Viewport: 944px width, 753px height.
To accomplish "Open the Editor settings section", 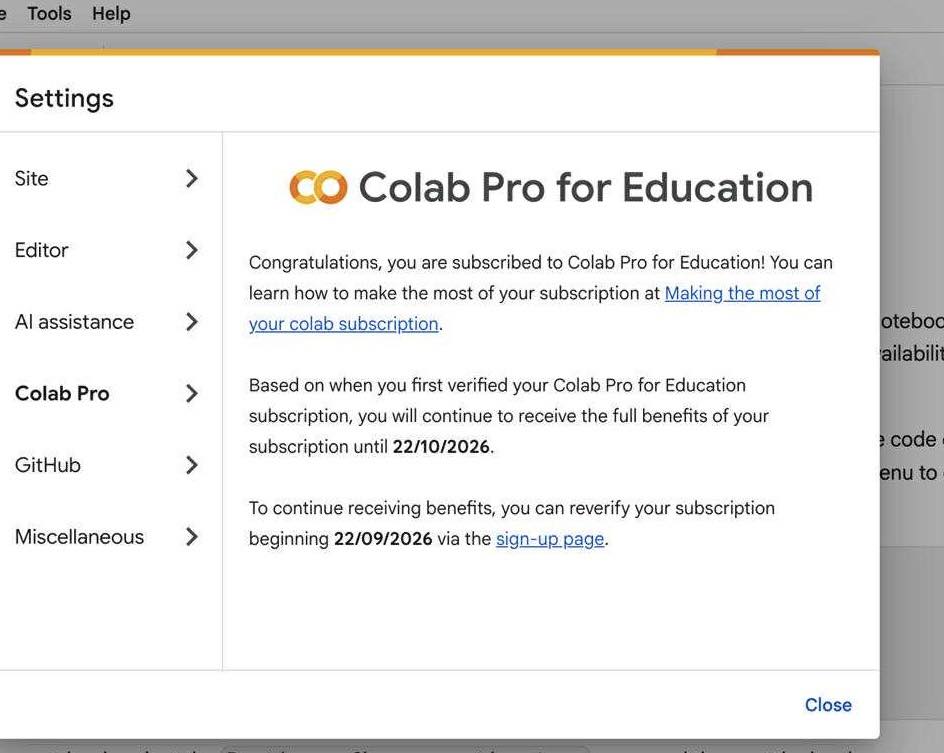I will [x=107, y=250].
